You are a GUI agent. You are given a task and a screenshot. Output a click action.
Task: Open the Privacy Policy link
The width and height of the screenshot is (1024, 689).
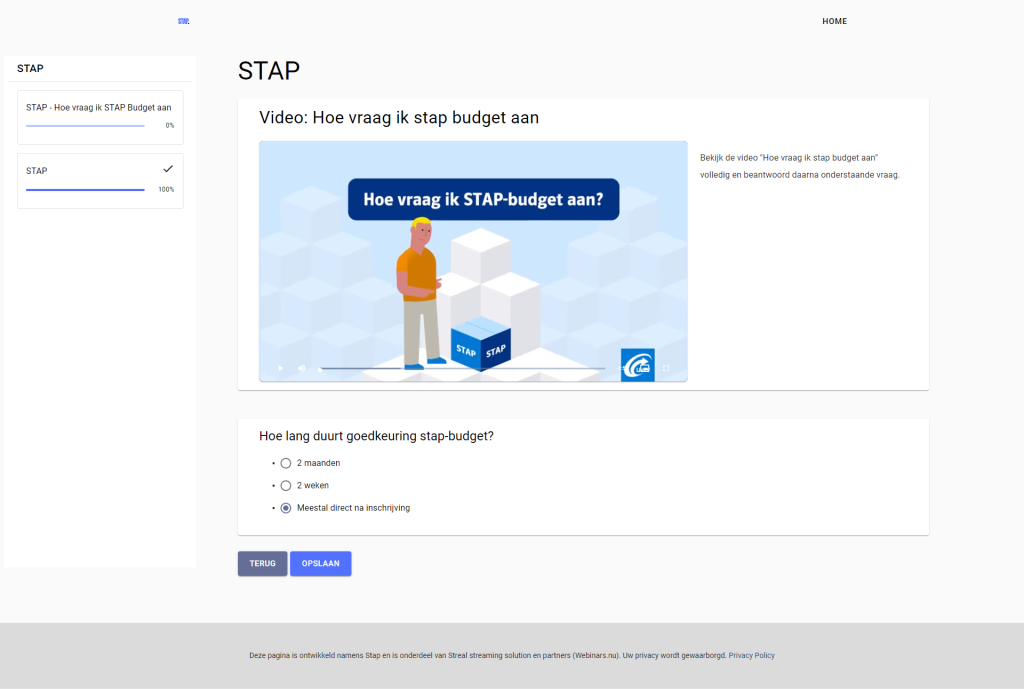coord(752,656)
